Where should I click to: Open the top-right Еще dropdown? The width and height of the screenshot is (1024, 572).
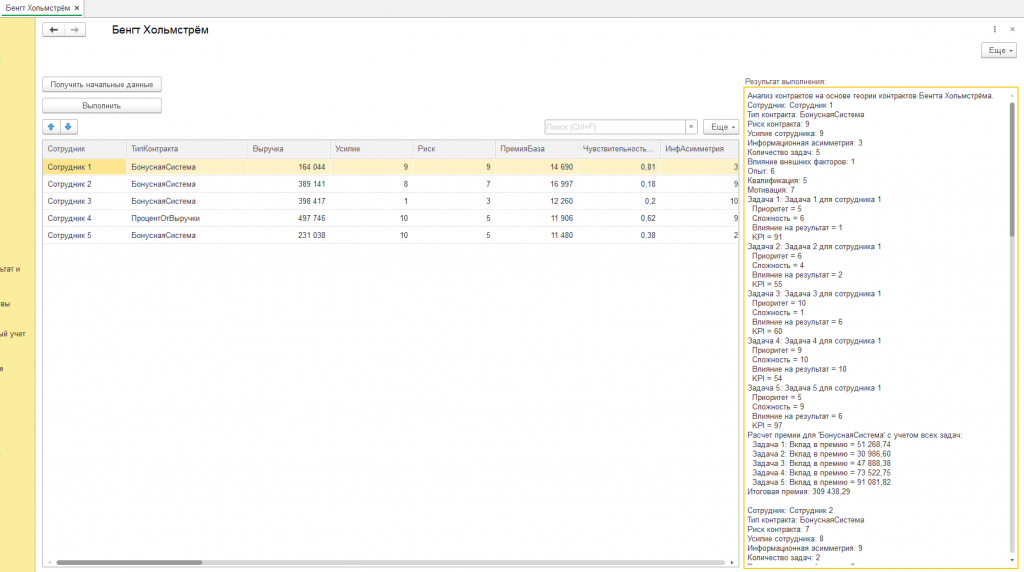[x=999, y=50]
